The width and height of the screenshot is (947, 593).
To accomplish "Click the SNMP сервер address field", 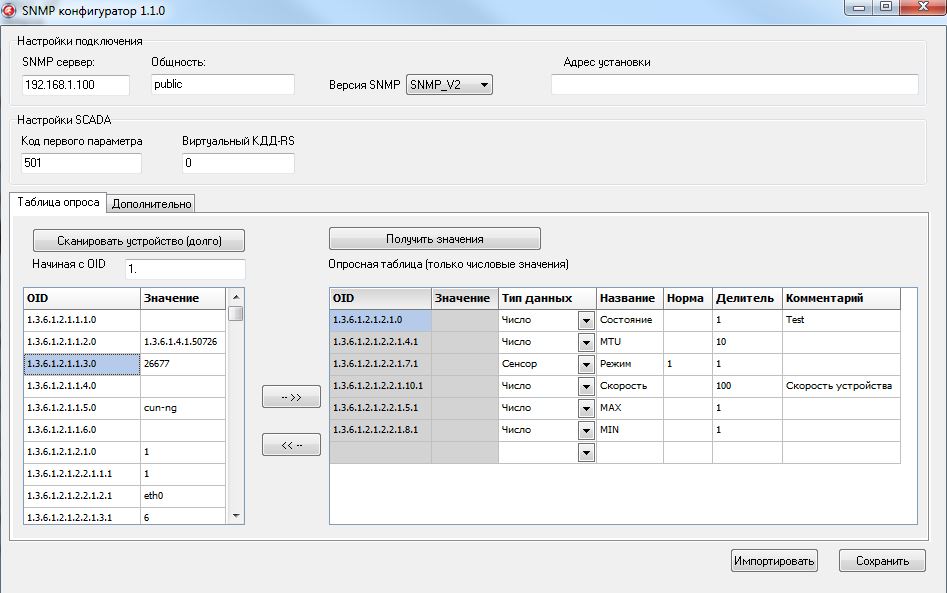I will pos(76,85).
